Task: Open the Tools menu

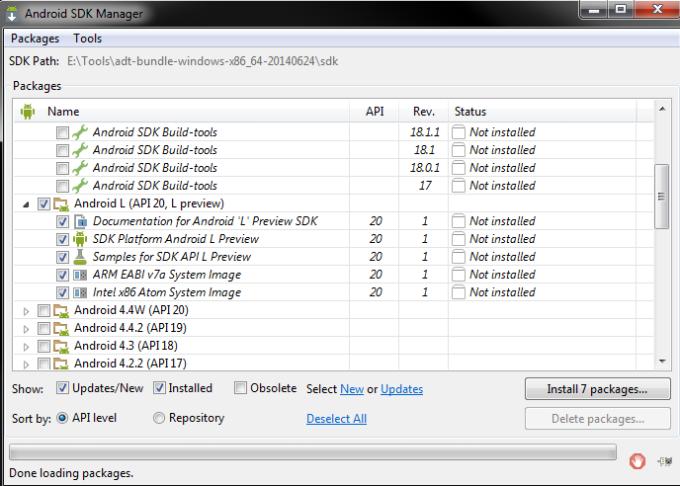Action: 88,39
